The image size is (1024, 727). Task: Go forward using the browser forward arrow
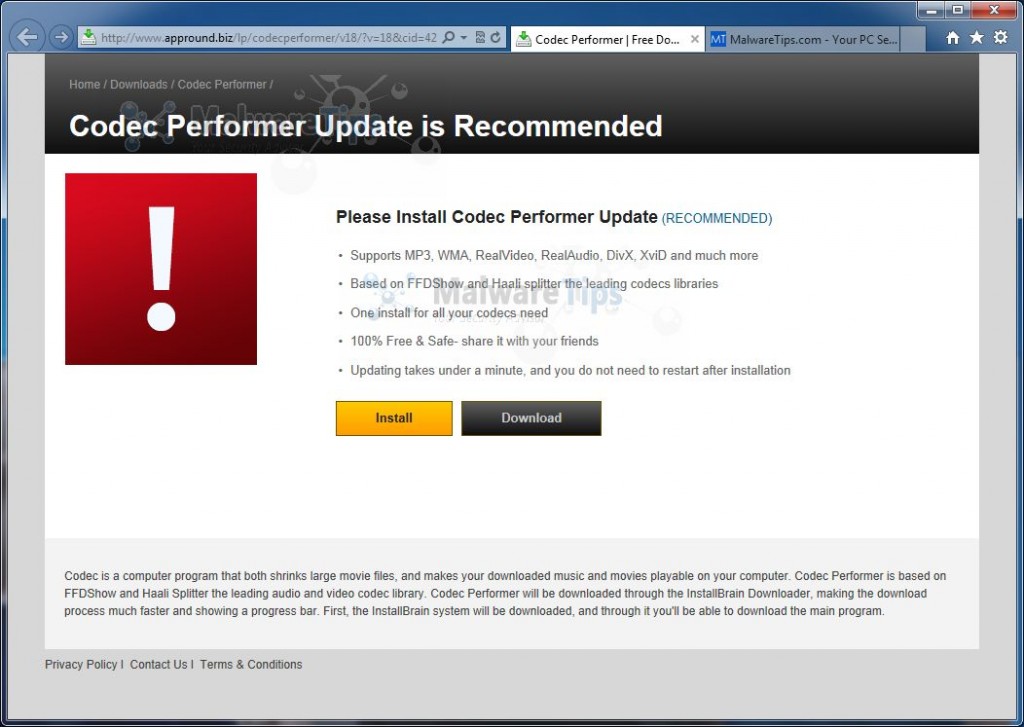click(61, 37)
